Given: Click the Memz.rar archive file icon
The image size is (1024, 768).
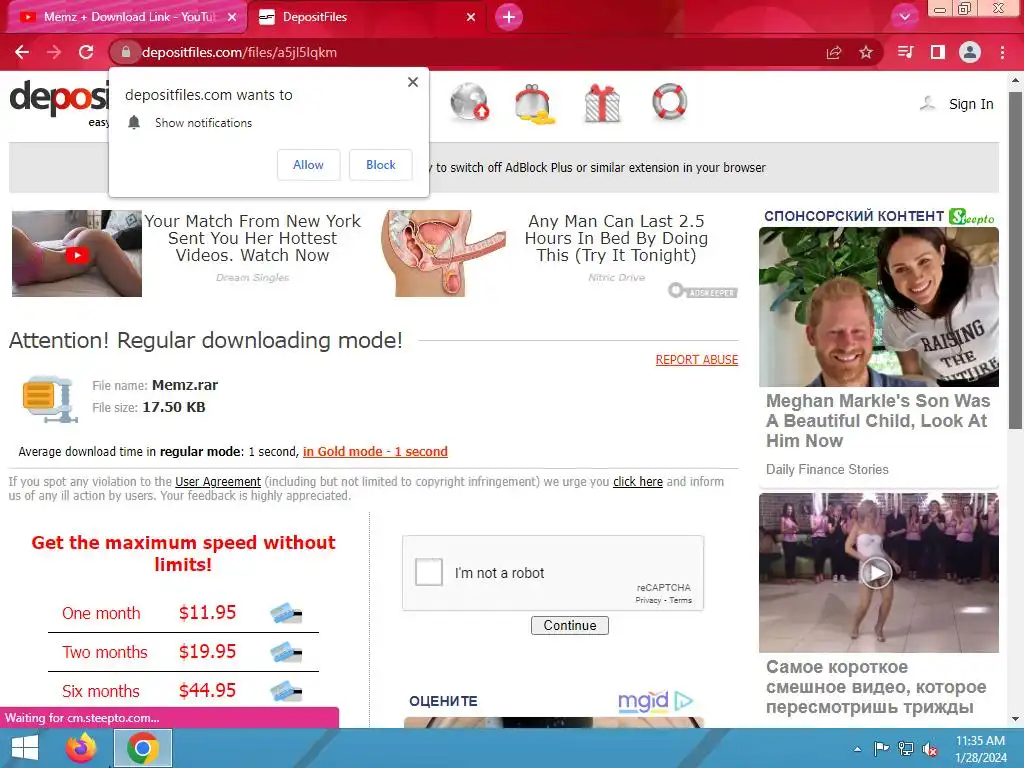Looking at the screenshot, I should click(50, 398).
